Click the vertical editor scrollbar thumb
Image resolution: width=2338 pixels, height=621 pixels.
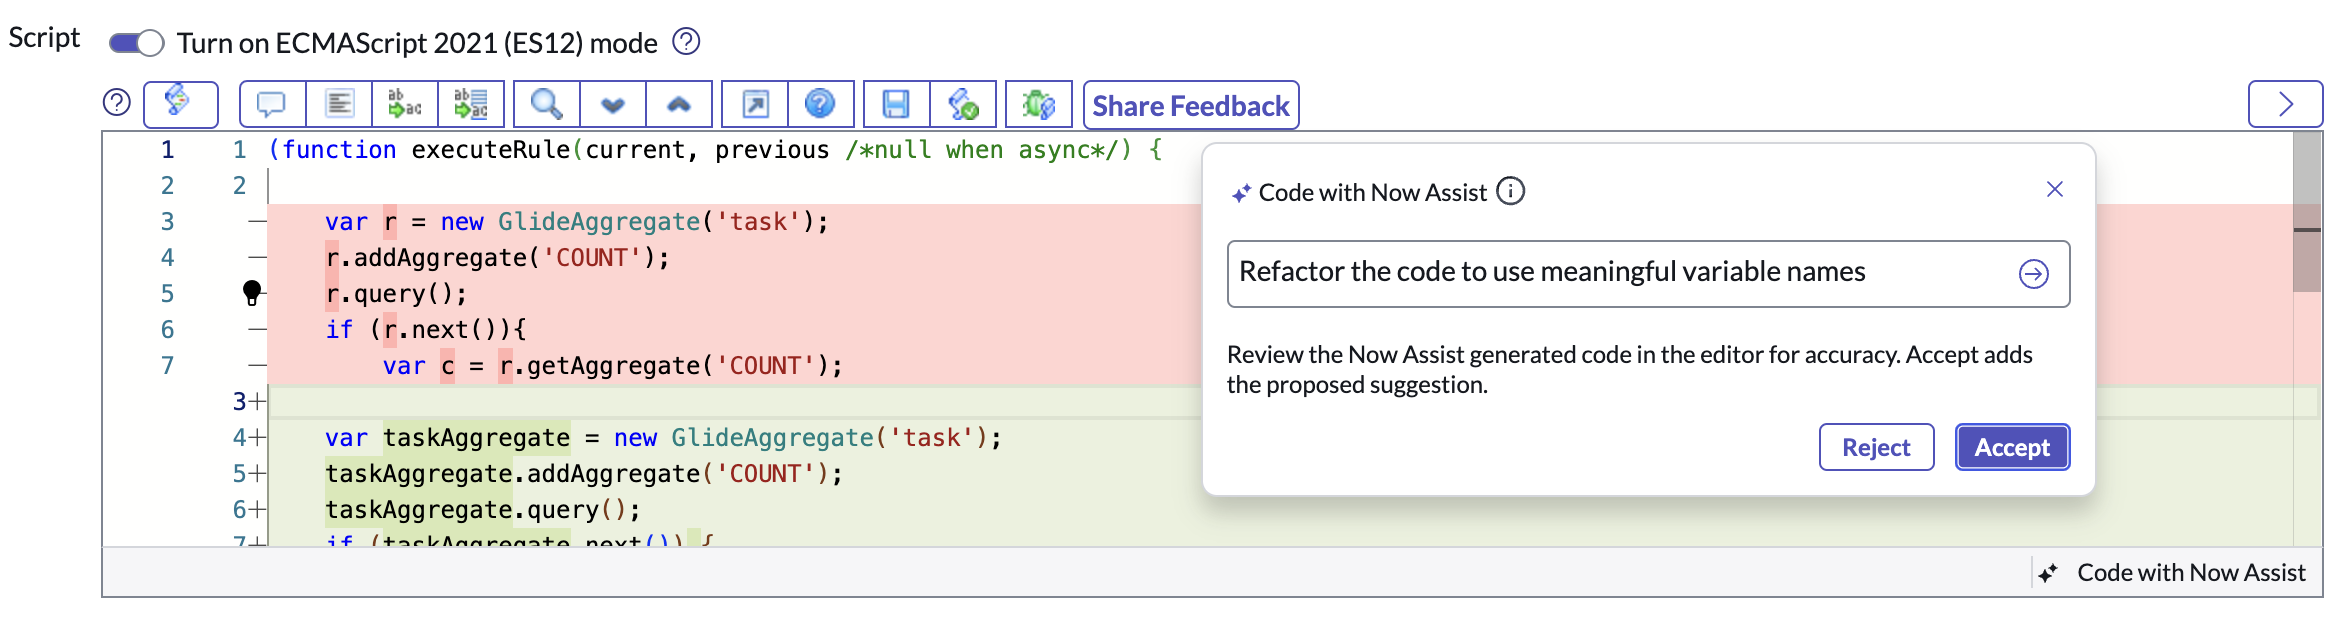click(x=2307, y=212)
